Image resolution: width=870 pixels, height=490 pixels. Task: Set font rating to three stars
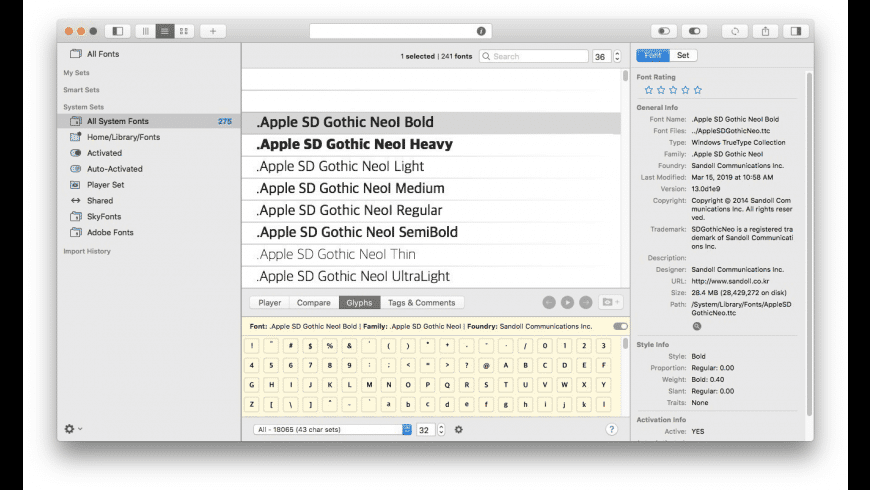pyautogui.click(x=673, y=90)
